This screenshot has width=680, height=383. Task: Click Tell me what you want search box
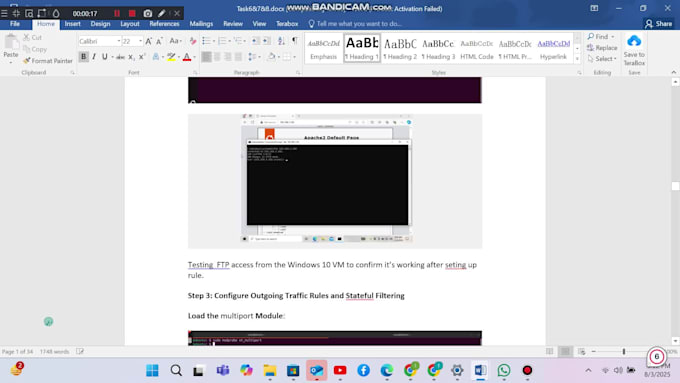[x=355, y=24]
